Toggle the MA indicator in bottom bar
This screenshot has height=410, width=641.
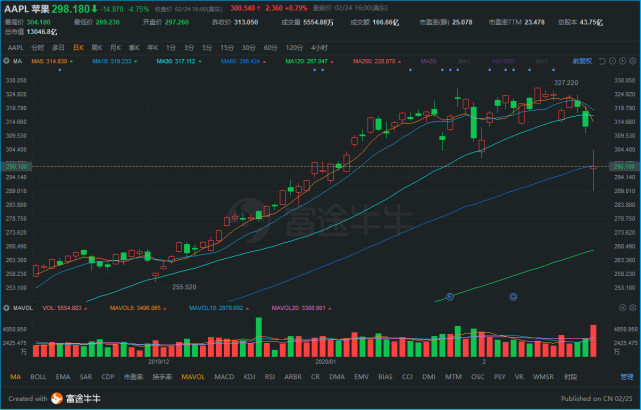pyautogui.click(x=16, y=377)
